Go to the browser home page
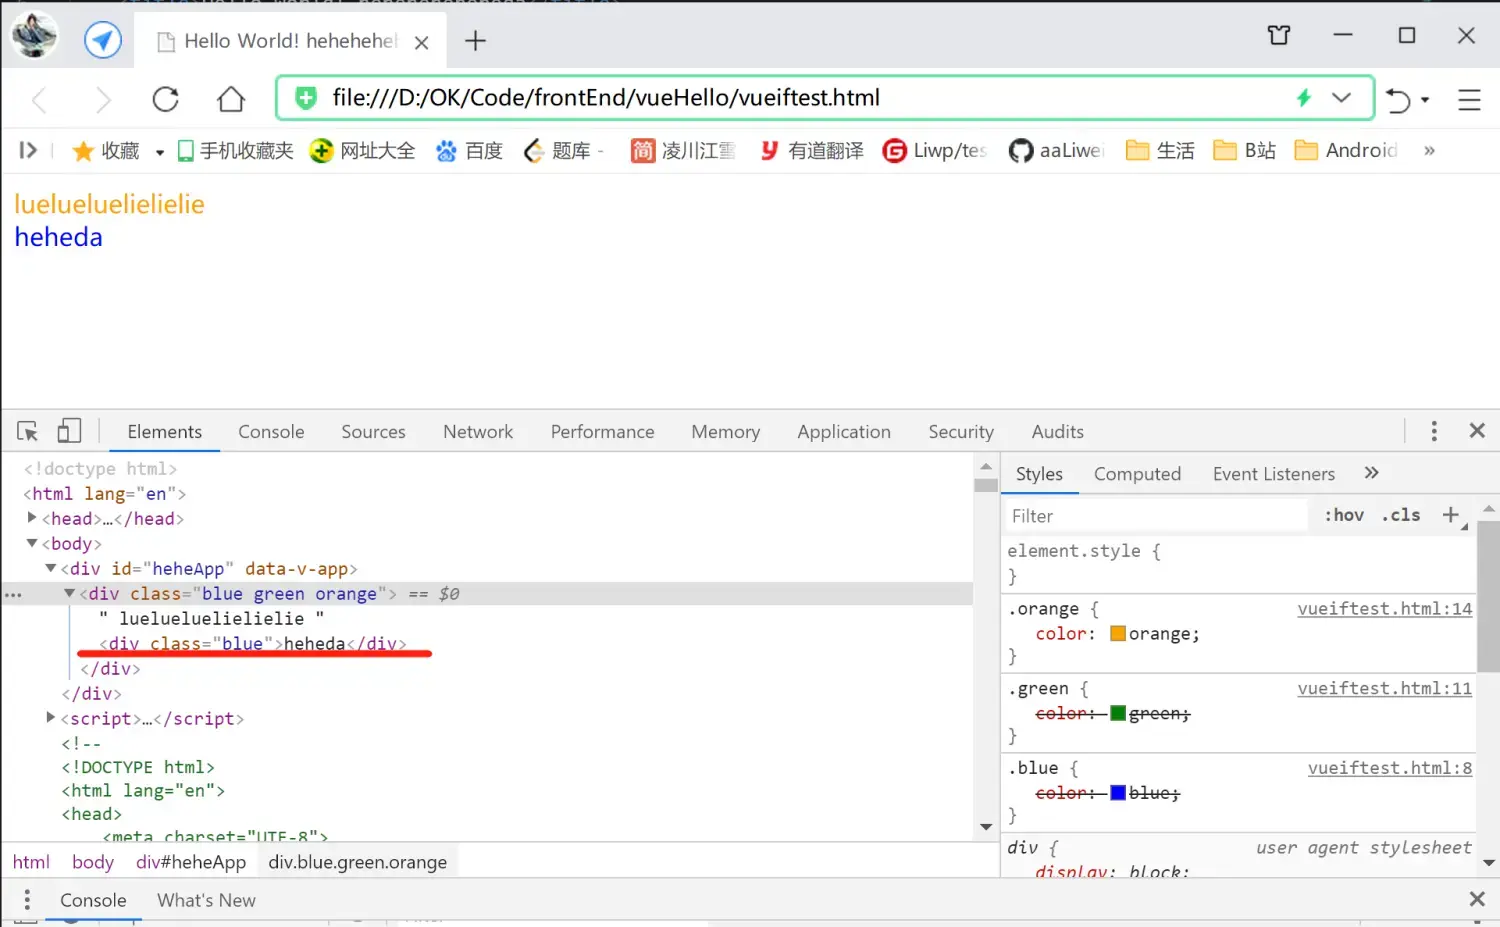Viewport: 1500px width, 927px height. click(231, 99)
